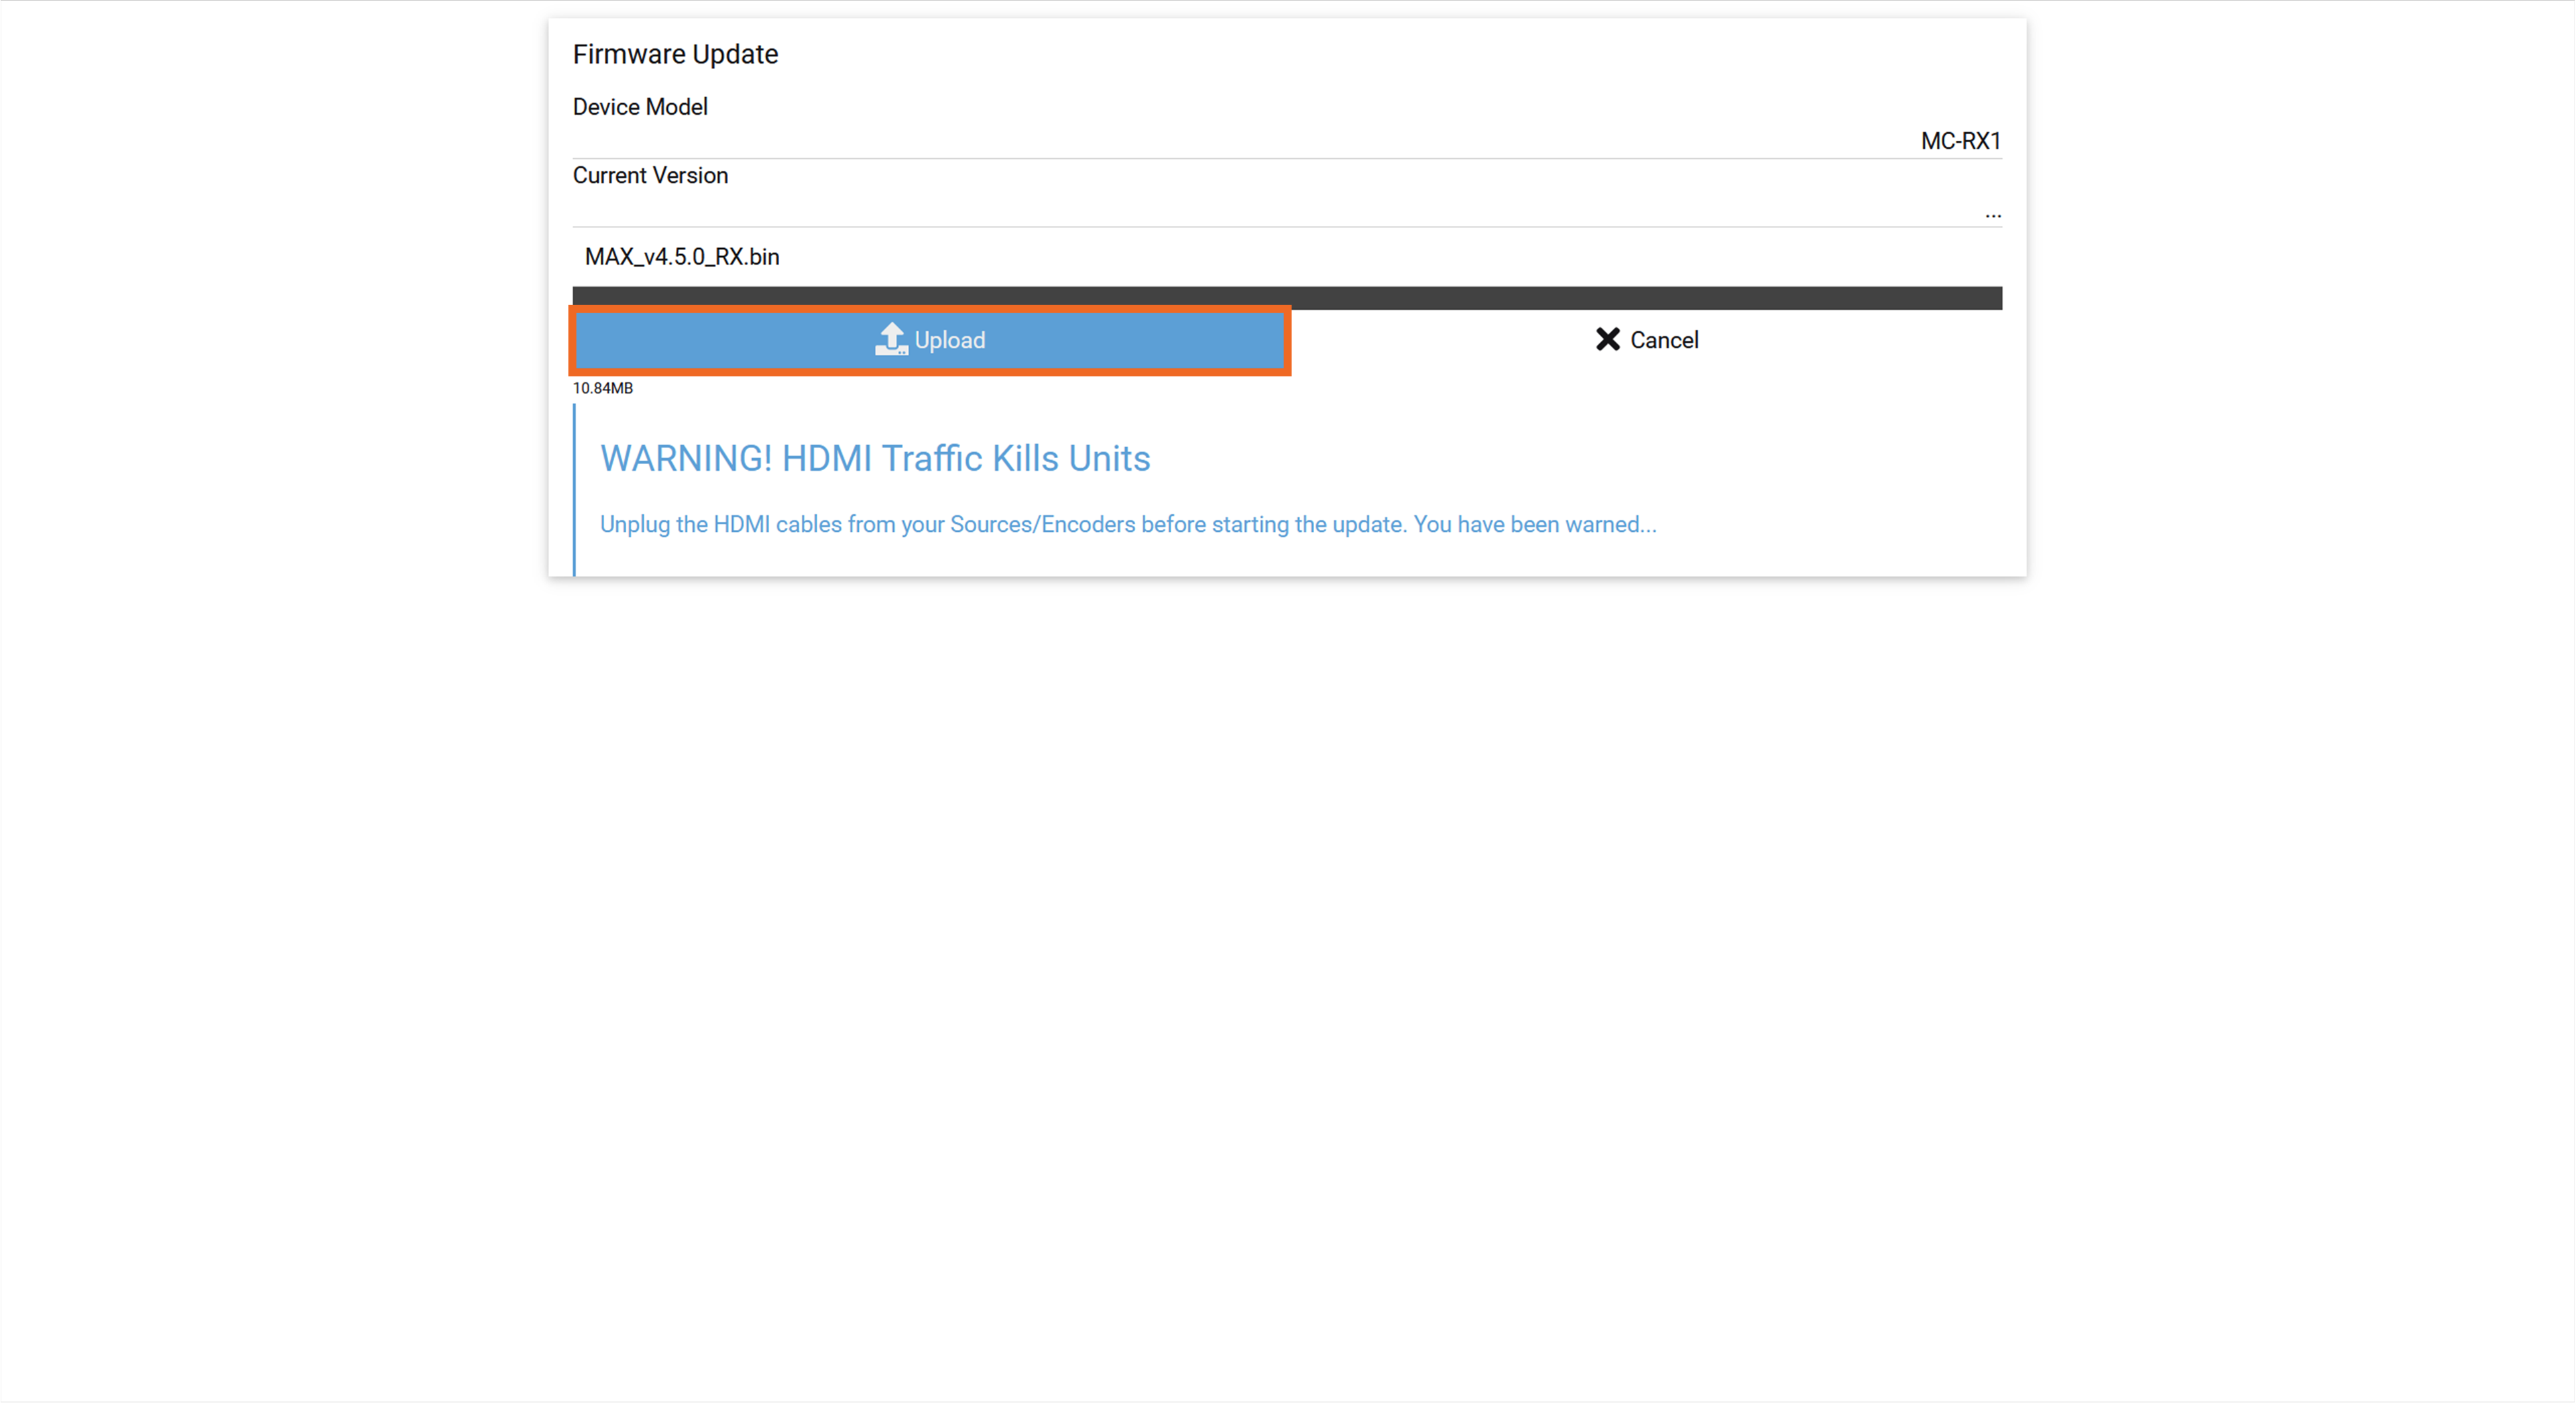The image size is (2576, 1403).
Task: Cancel the firmware upload
Action: tap(1646, 340)
